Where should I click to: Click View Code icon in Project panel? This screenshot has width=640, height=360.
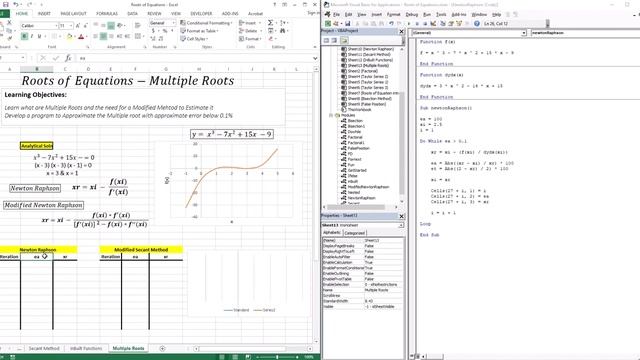tap(326, 40)
